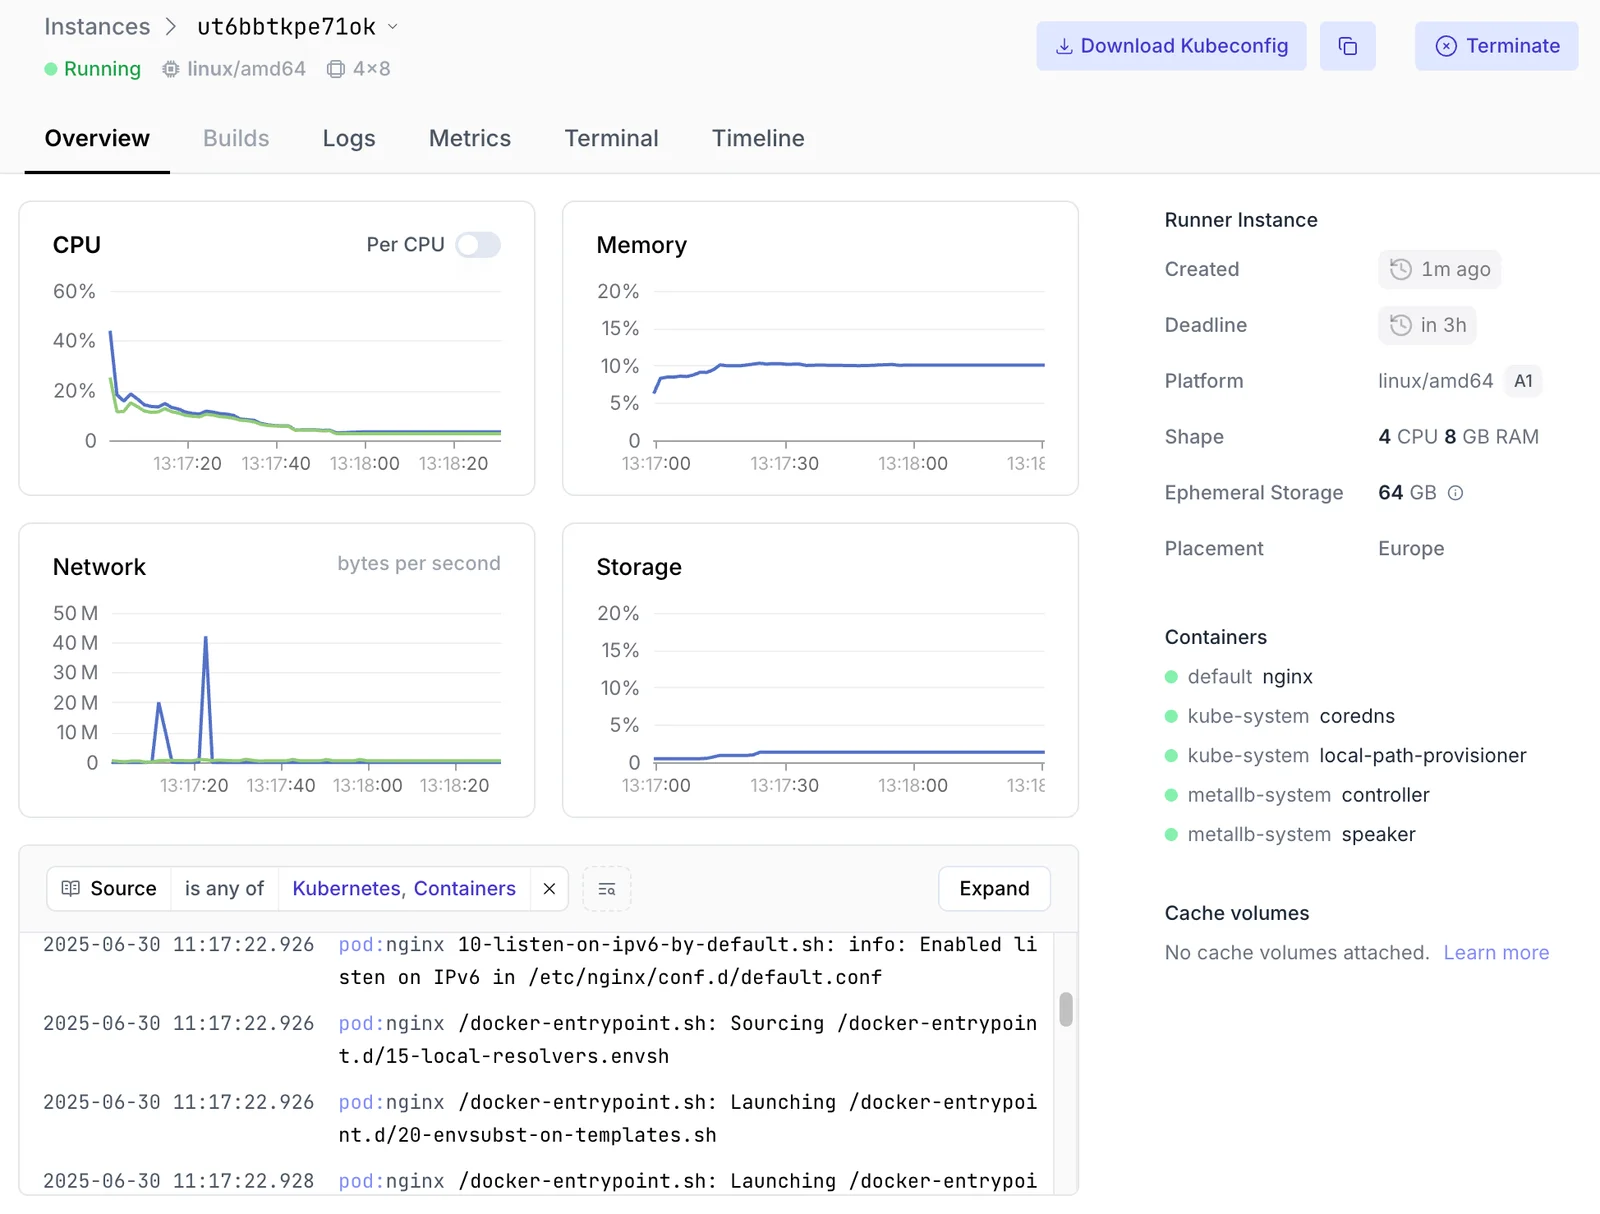
Task: Click Download Kubeconfig button
Action: tap(1171, 46)
